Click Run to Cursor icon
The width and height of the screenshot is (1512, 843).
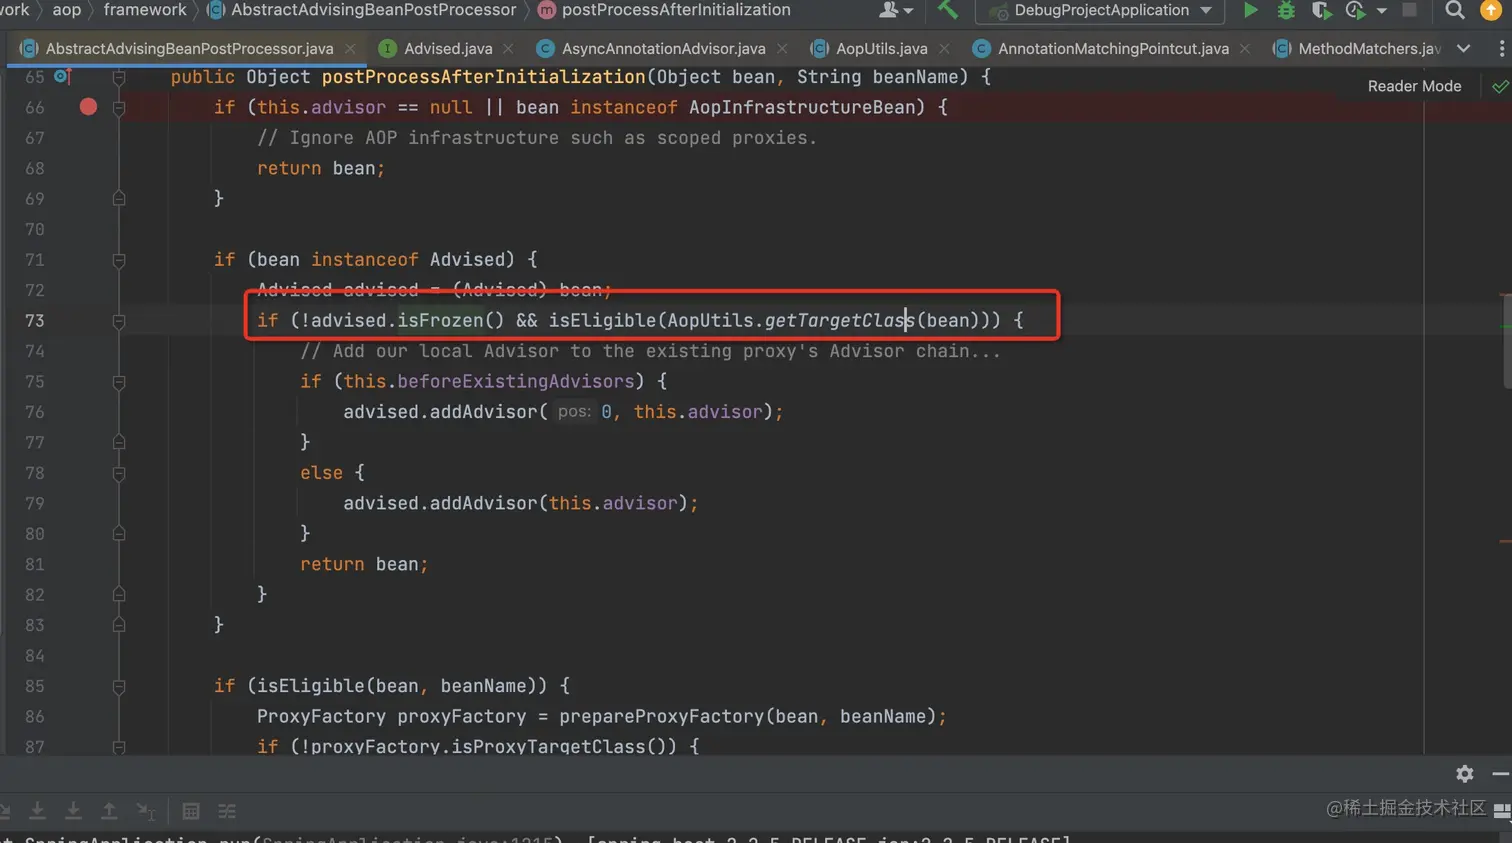coord(146,811)
